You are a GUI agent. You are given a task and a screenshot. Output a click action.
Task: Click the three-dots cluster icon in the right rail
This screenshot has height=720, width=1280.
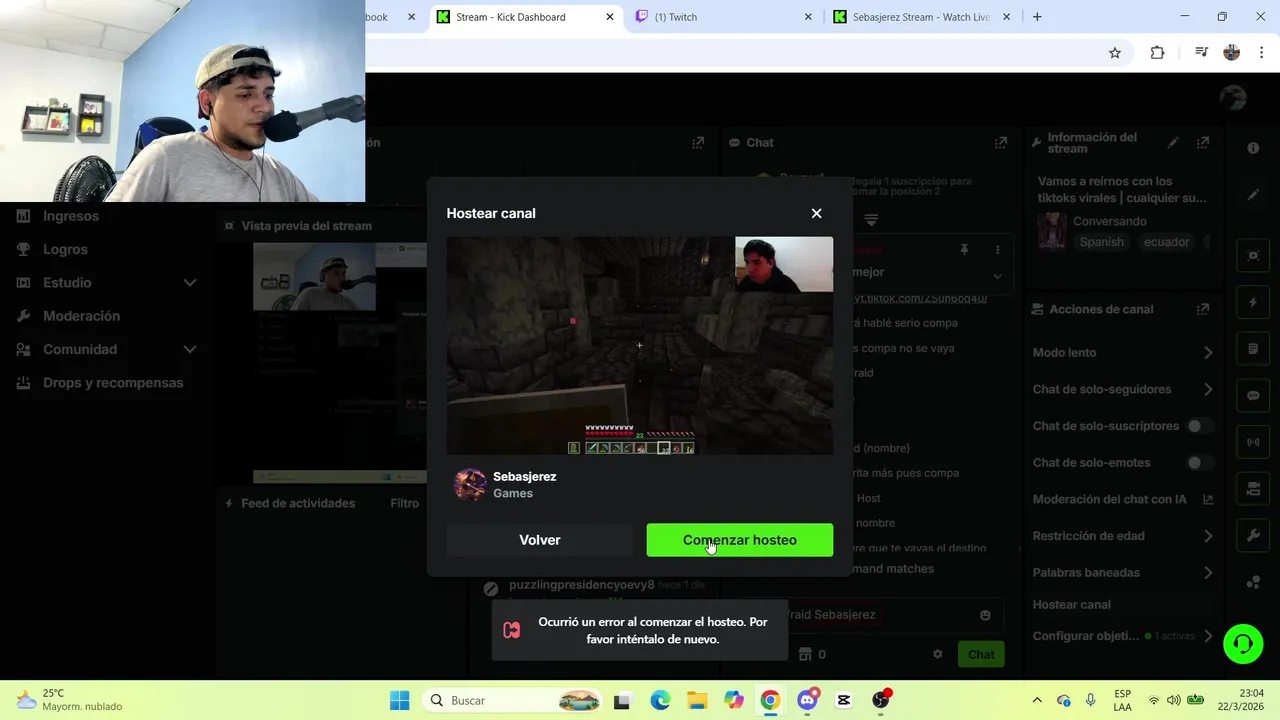pyautogui.click(x=1253, y=583)
